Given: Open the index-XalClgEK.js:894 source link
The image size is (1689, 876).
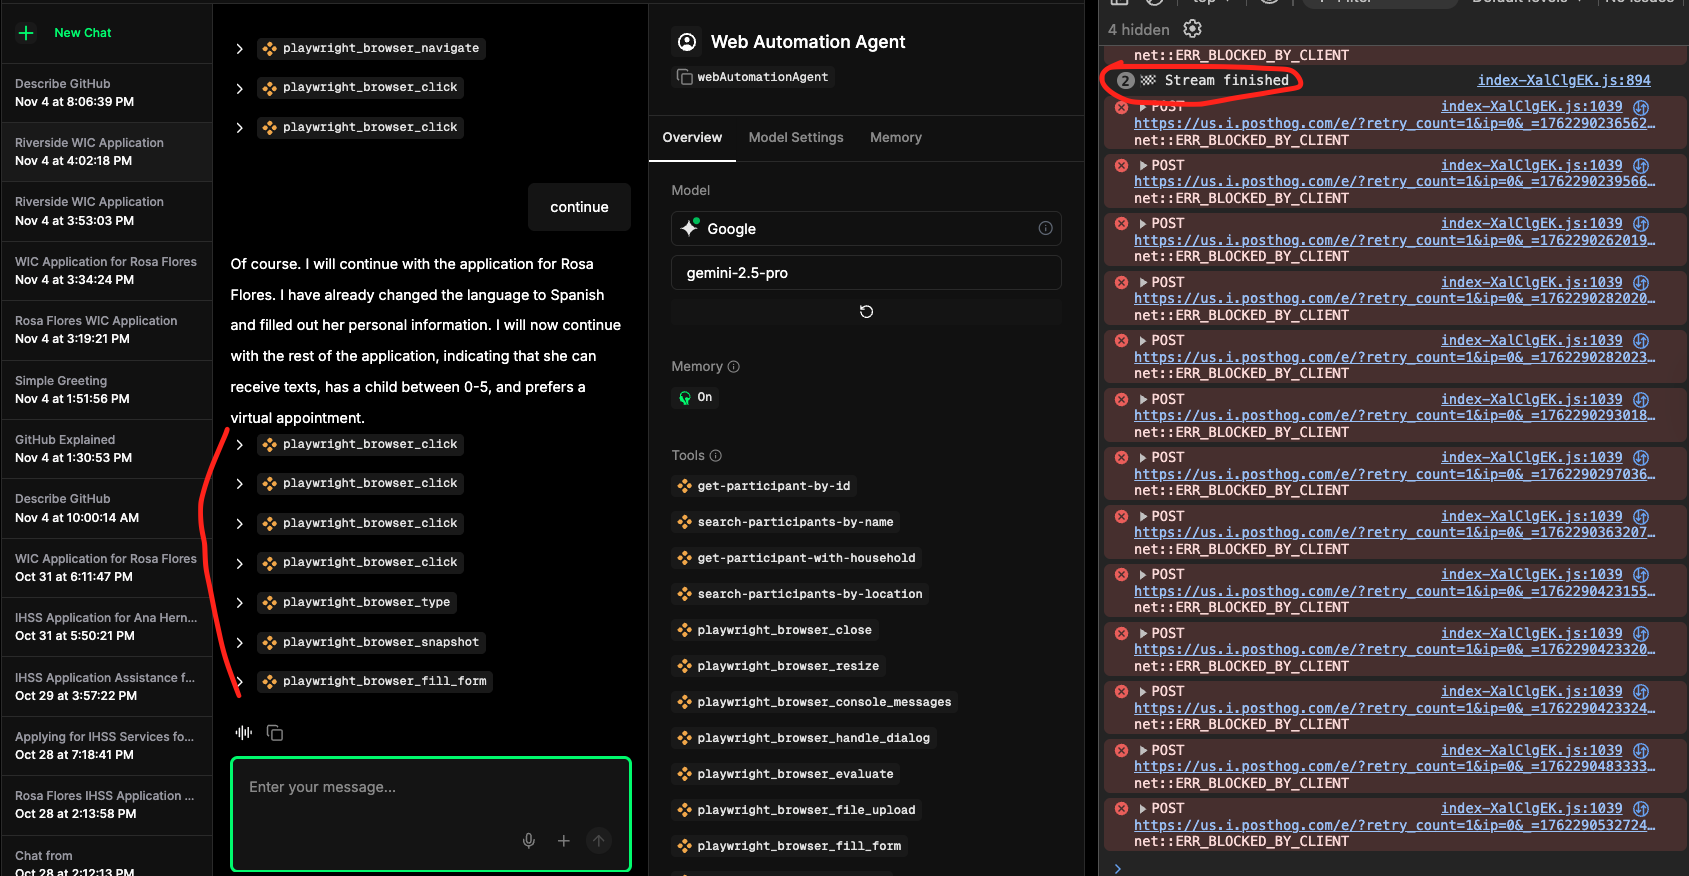Looking at the screenshot, I should (1564, 80).
